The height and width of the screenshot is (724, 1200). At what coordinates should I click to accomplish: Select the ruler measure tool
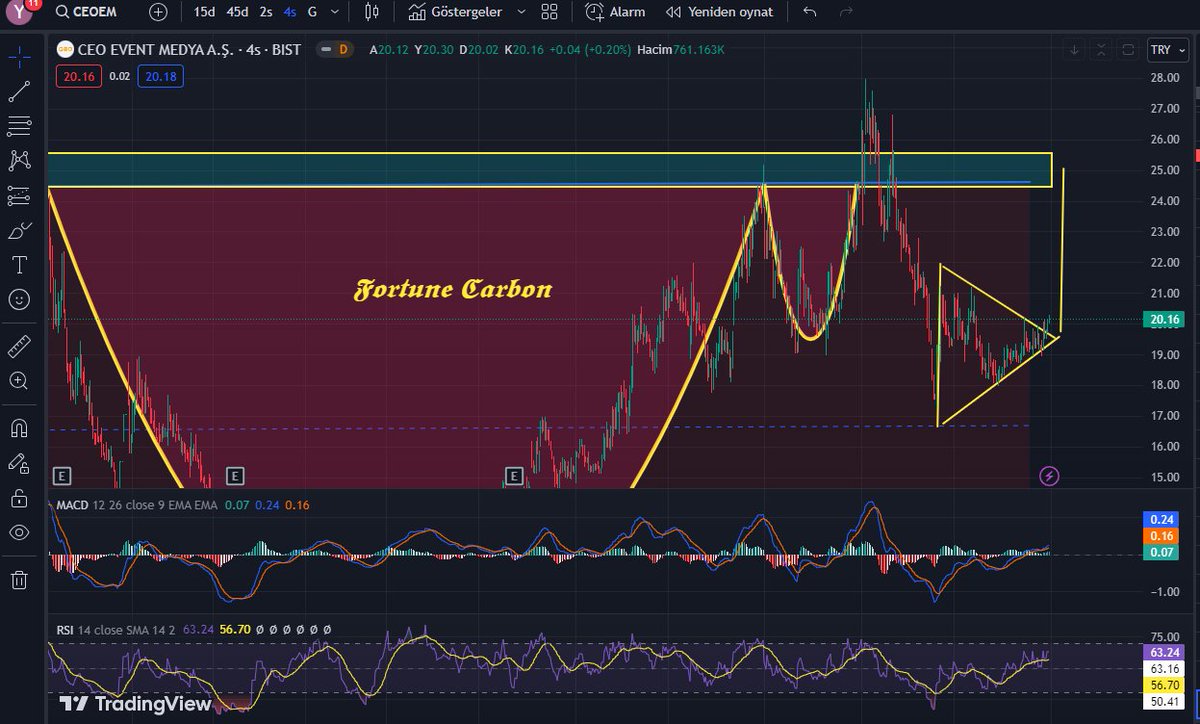[19, 346]
